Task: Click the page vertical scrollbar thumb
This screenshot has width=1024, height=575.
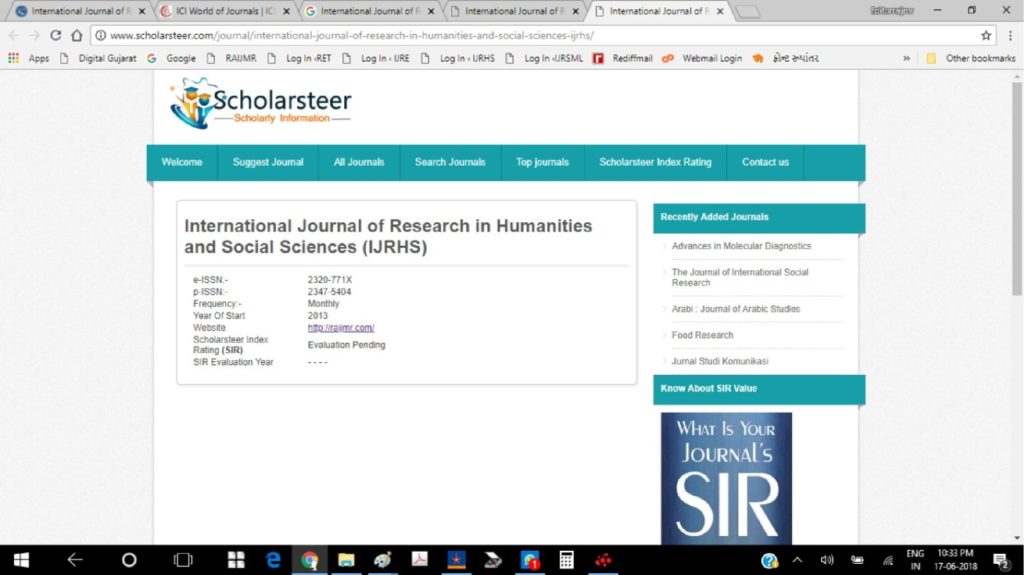Action: [1017, 189]
